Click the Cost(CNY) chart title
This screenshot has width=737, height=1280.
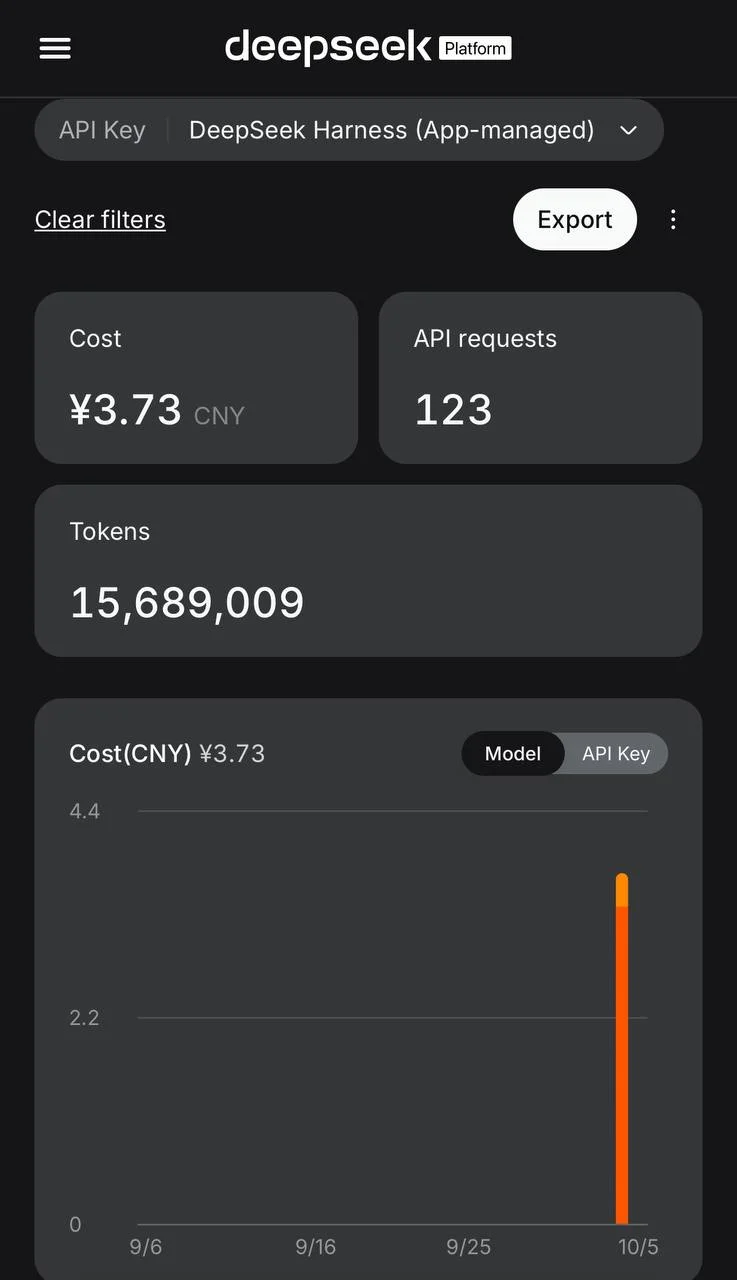(x=130, y=754)
